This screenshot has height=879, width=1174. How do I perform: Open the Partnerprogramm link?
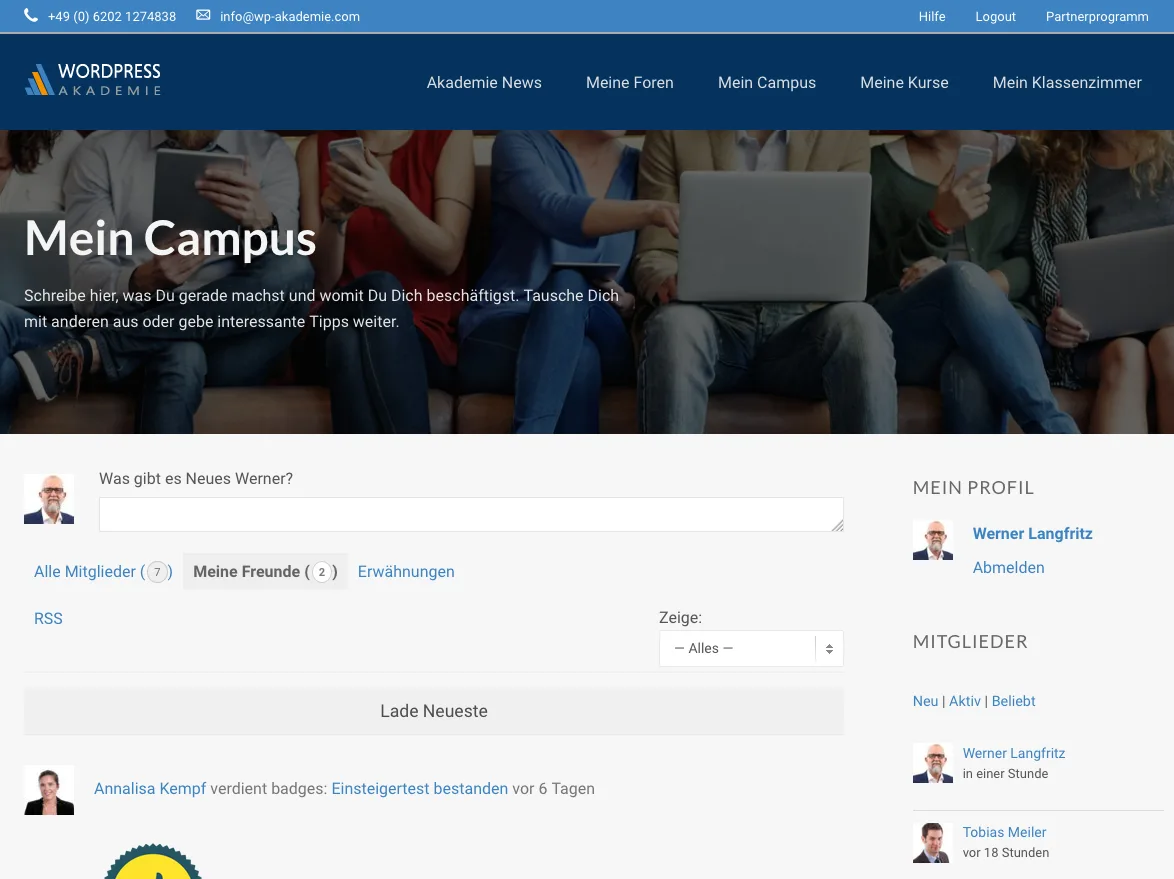tap(1097, 16)
